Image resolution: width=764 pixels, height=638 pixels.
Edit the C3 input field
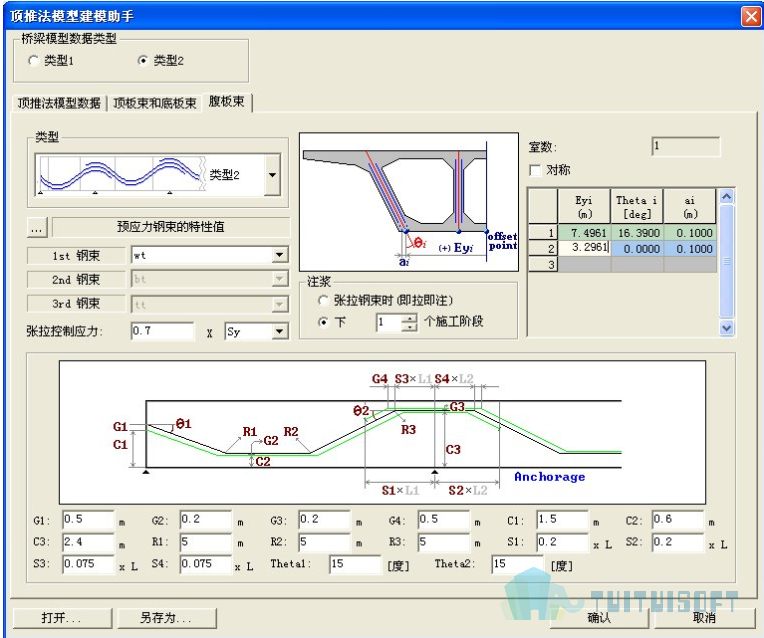click(x=88, y=542)
